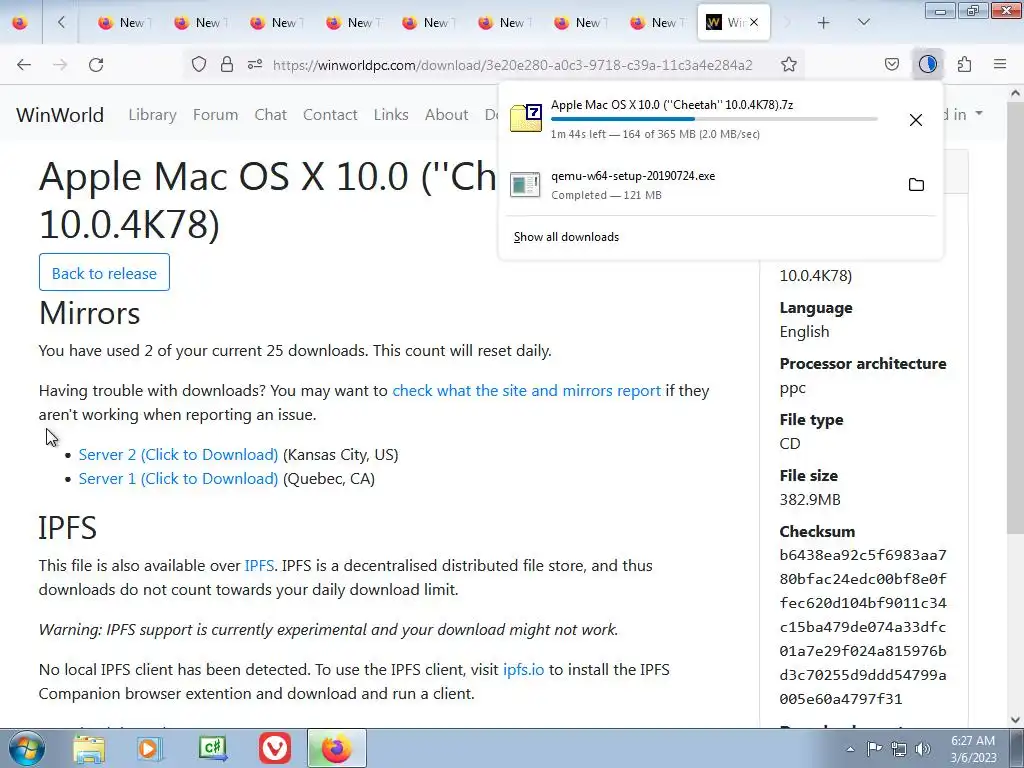Download from Server 1 Quebec
Viewport: 1024px width, 768px height.
point(178,479)
